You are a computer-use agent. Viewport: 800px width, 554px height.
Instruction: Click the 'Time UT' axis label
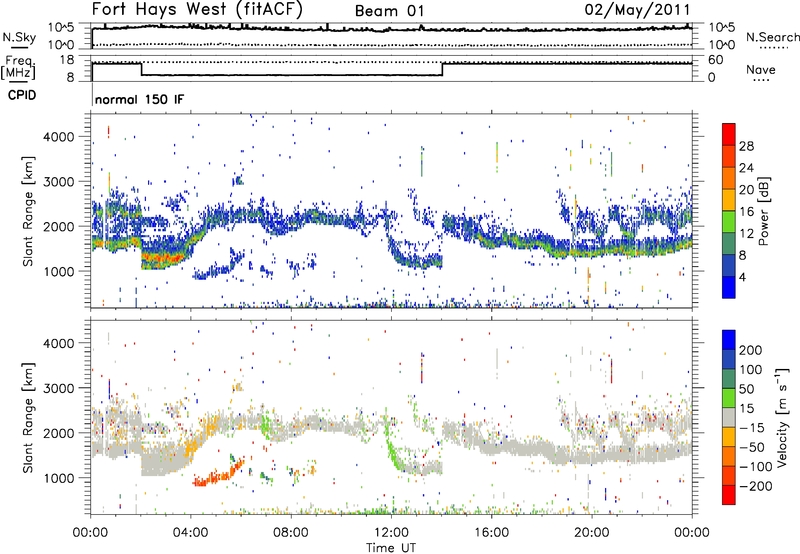(x=391, y=548)
